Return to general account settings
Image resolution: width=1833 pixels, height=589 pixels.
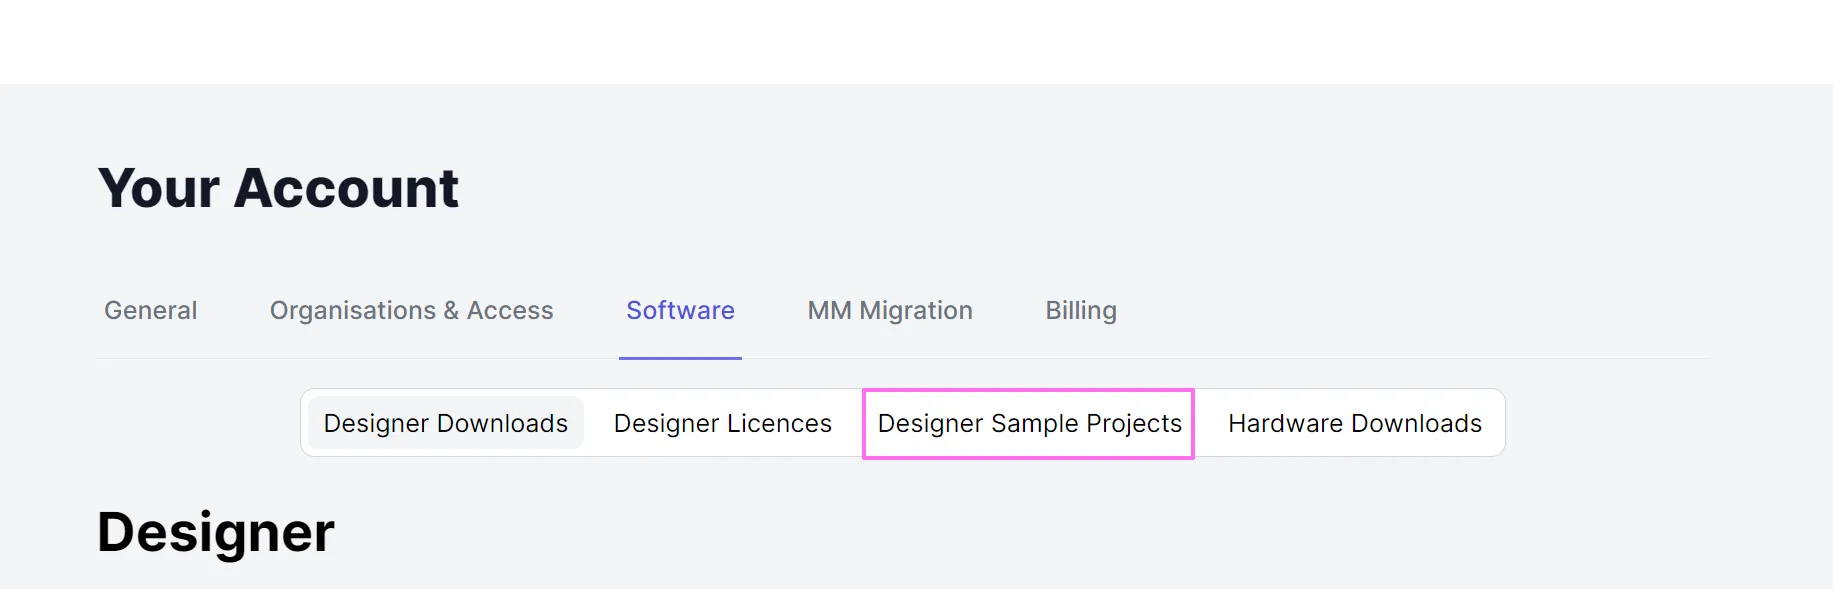pos(150,310)
